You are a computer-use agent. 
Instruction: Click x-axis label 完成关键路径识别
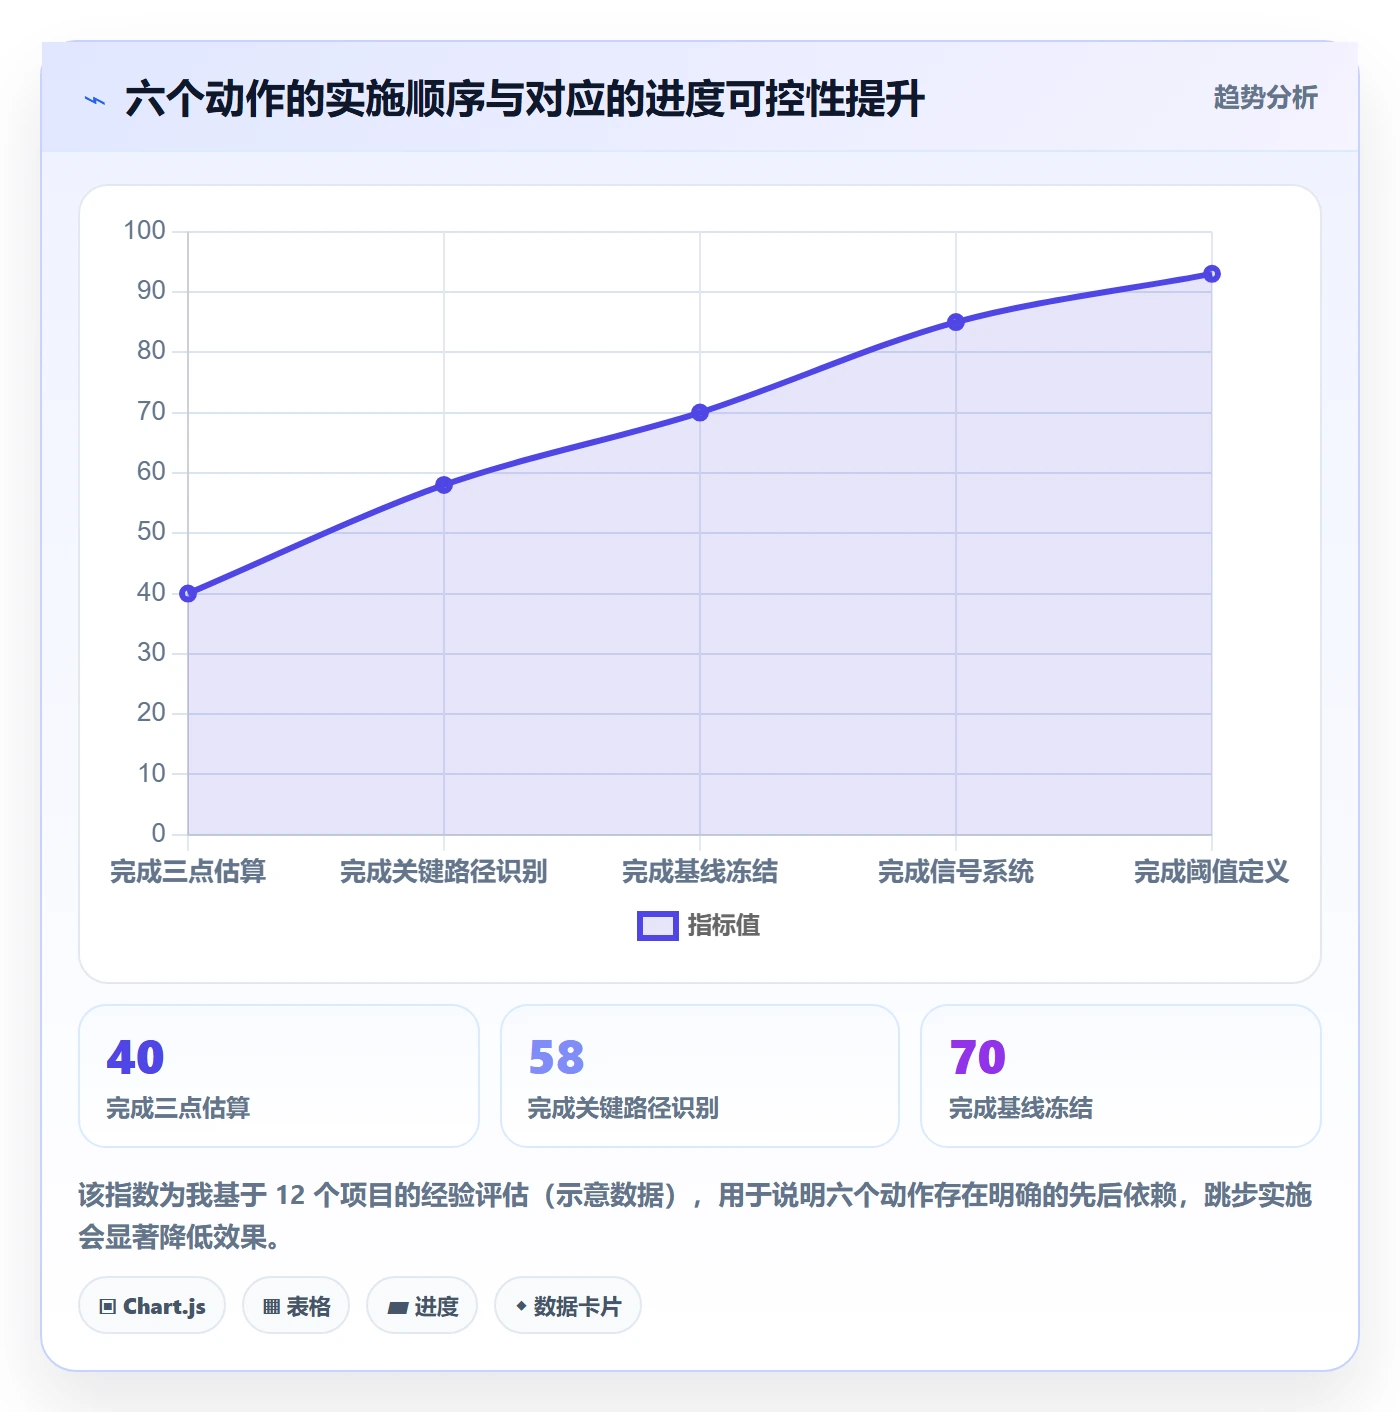tap(444, 872)
